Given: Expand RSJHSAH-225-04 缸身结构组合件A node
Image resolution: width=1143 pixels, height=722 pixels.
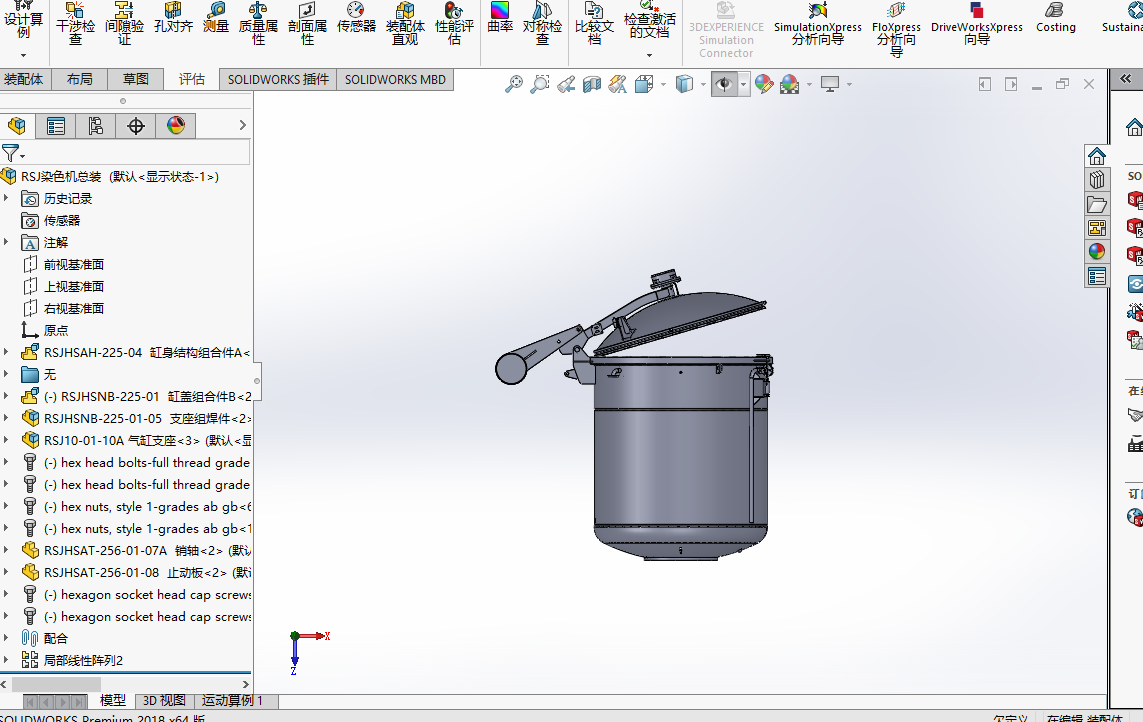Looking at the screenshot, I should pyautogui.click(x=7, y=352).
